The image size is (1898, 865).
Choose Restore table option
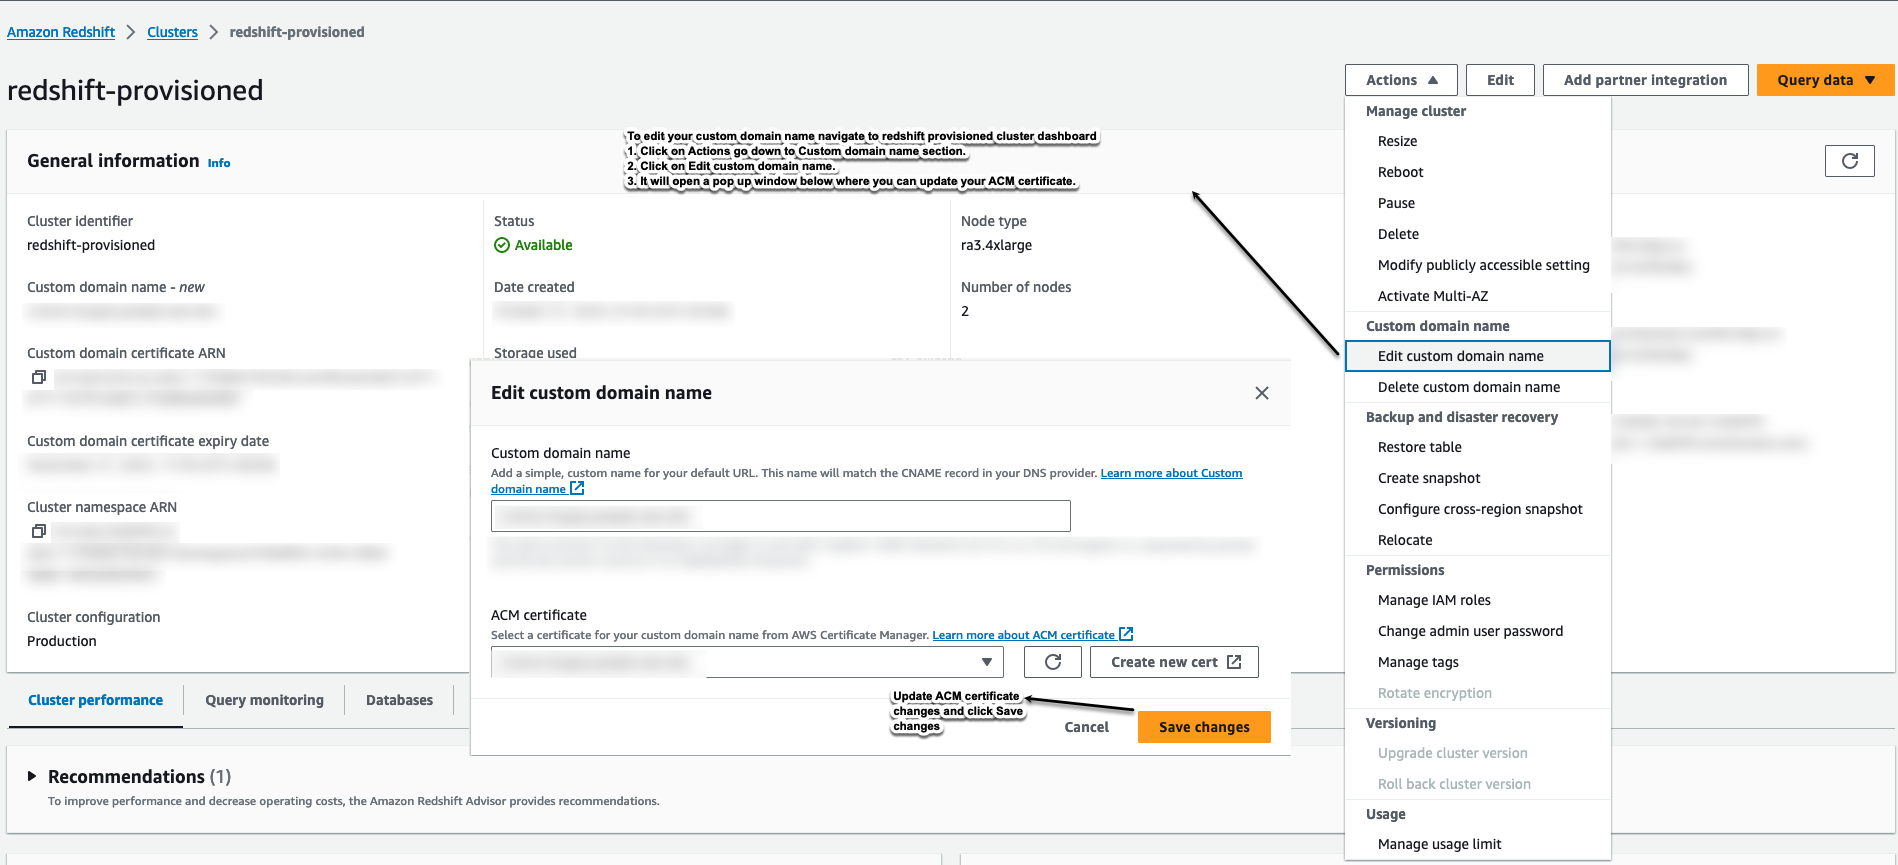(1478, 447)
